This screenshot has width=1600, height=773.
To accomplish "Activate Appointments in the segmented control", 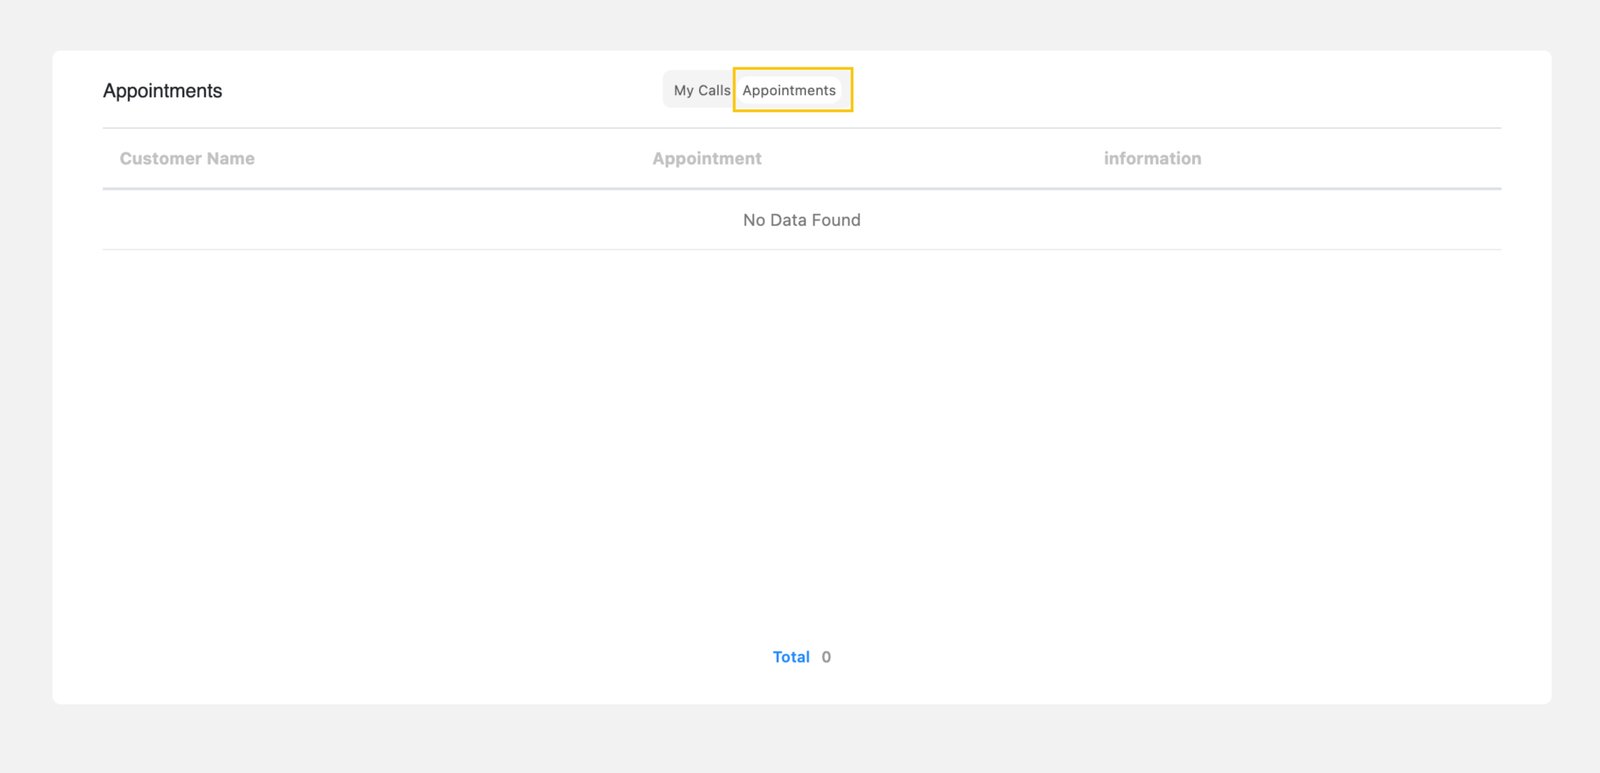I will pyautogui.click(x=789, y=90).
